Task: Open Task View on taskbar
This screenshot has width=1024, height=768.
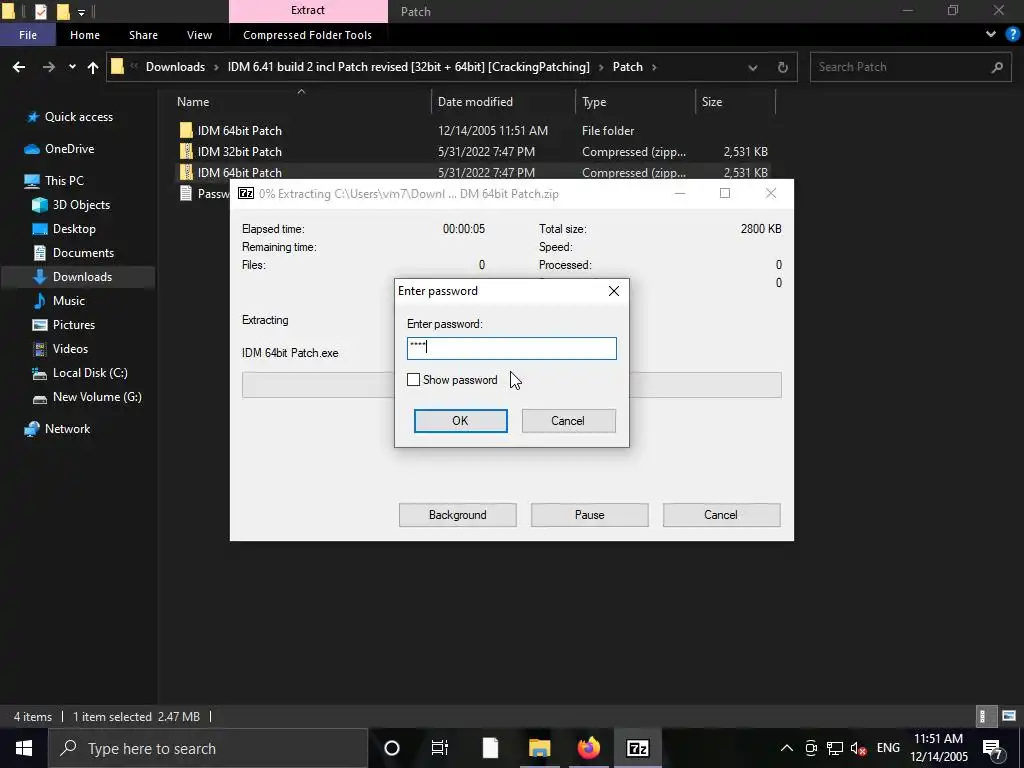Action: tap(440, 748)
